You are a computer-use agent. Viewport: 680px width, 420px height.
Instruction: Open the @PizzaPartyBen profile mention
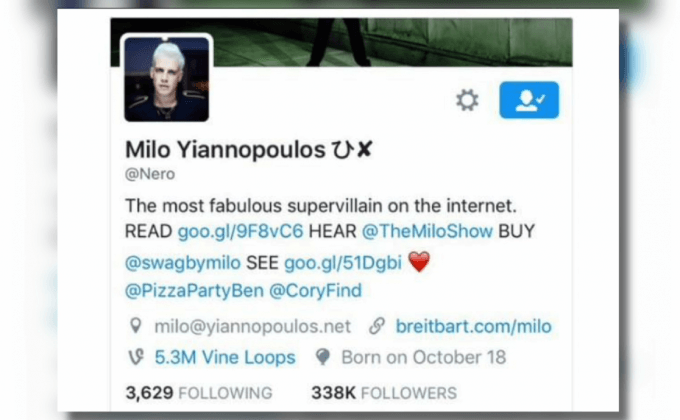point(194,291)
